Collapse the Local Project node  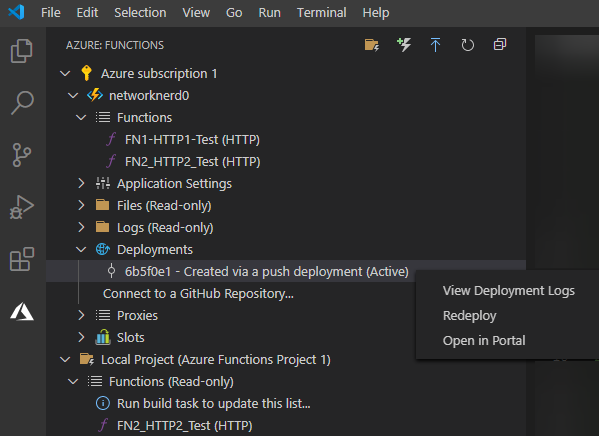coord(65,360)
